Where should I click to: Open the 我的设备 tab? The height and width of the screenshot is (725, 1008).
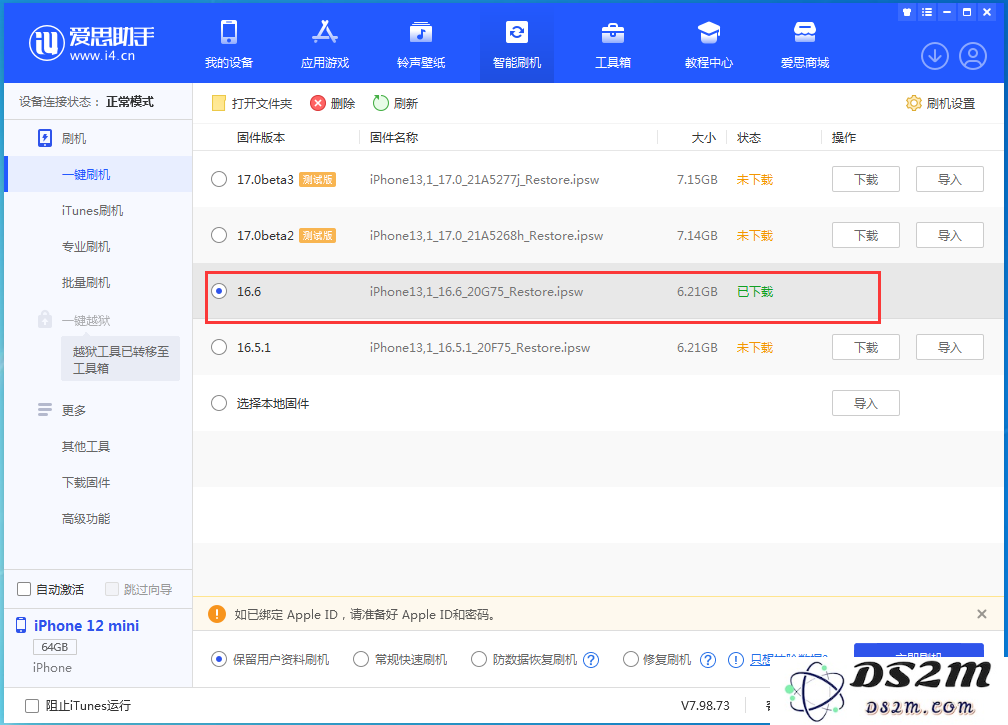click(x=229, y=44)
